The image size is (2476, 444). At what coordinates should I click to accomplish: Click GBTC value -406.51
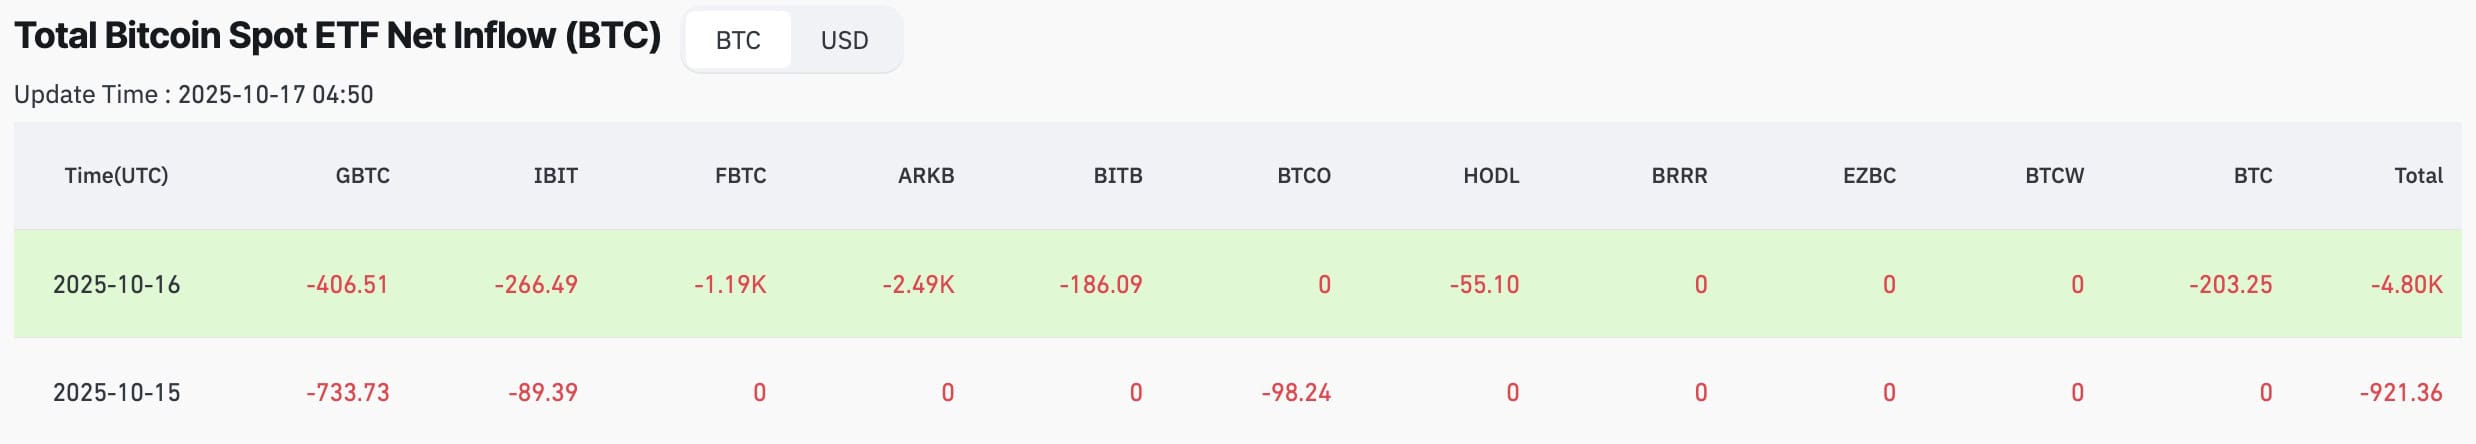pos(347,285)
